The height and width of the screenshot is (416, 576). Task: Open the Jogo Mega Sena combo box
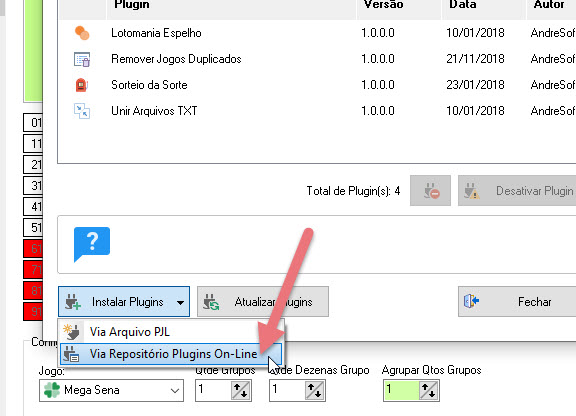111,390
